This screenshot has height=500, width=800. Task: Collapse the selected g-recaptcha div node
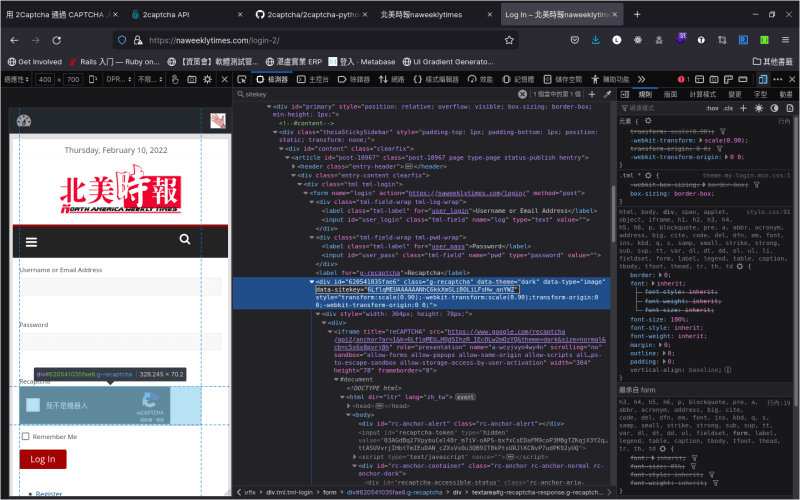[312, 282]
